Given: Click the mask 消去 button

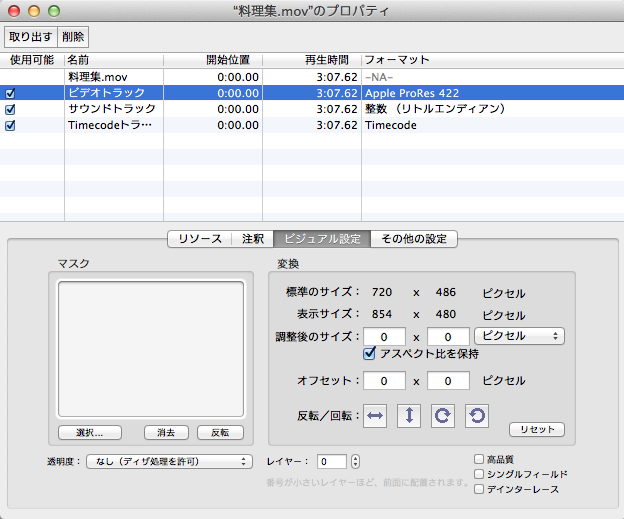Looking at the screenshot, I should pos(166,433).
